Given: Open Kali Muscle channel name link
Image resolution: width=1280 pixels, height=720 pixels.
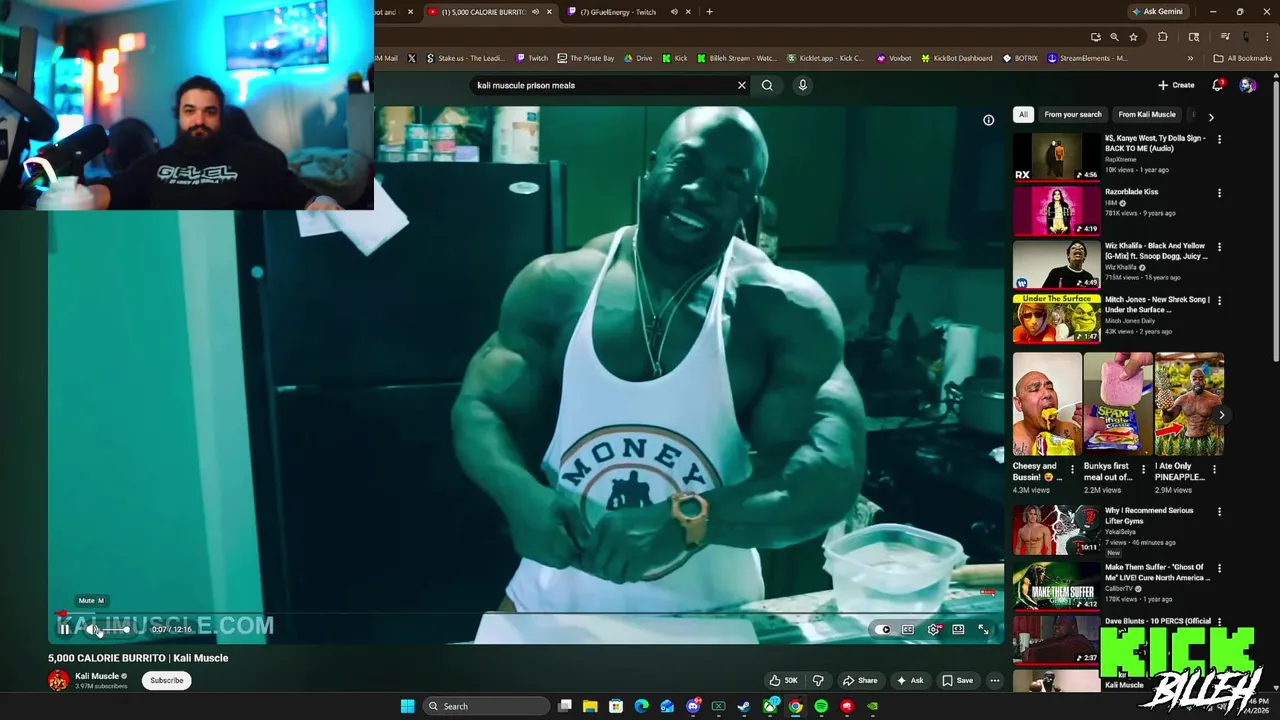Looking at the screenshot, I should 97,676.
